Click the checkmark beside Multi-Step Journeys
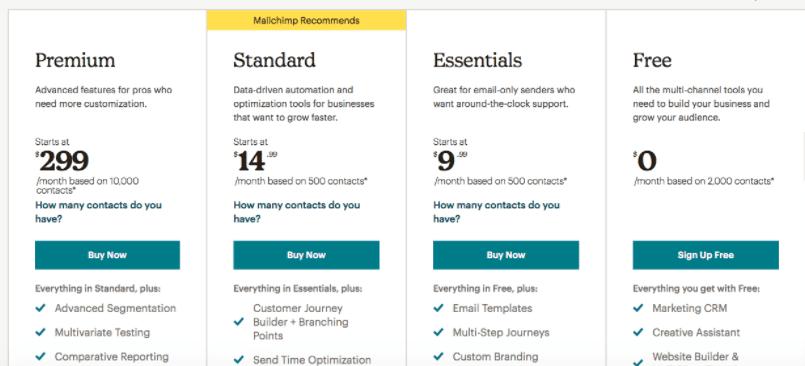Screen dimensions: 805x366 click(x=438, y=333)
